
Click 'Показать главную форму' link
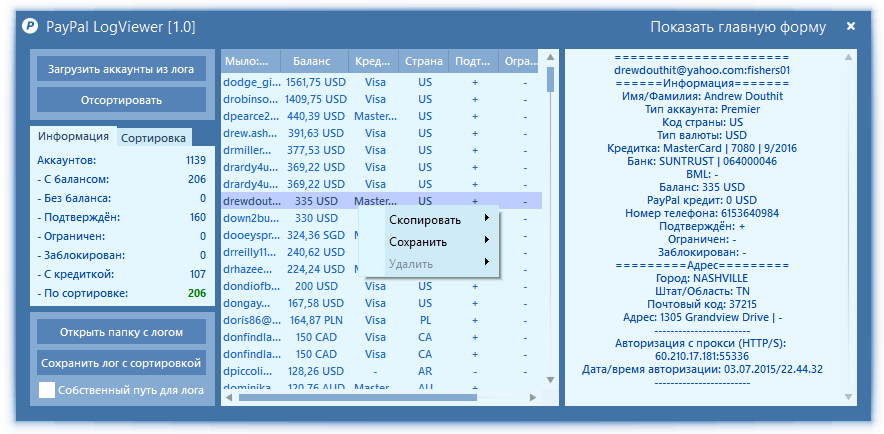coord(738,27)
